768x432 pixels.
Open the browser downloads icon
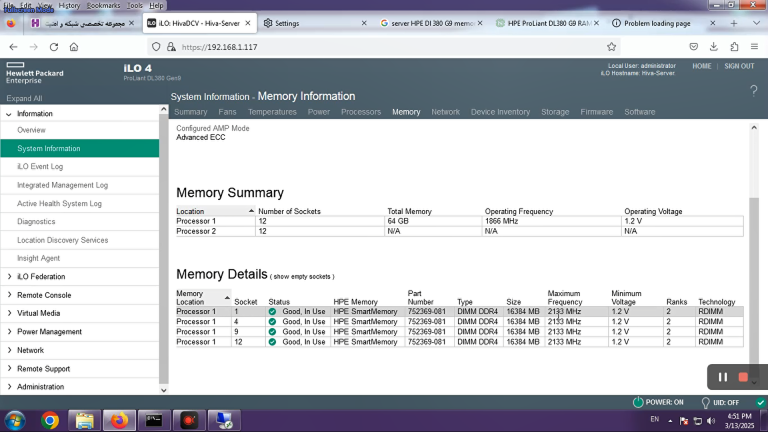click(714, 47)
